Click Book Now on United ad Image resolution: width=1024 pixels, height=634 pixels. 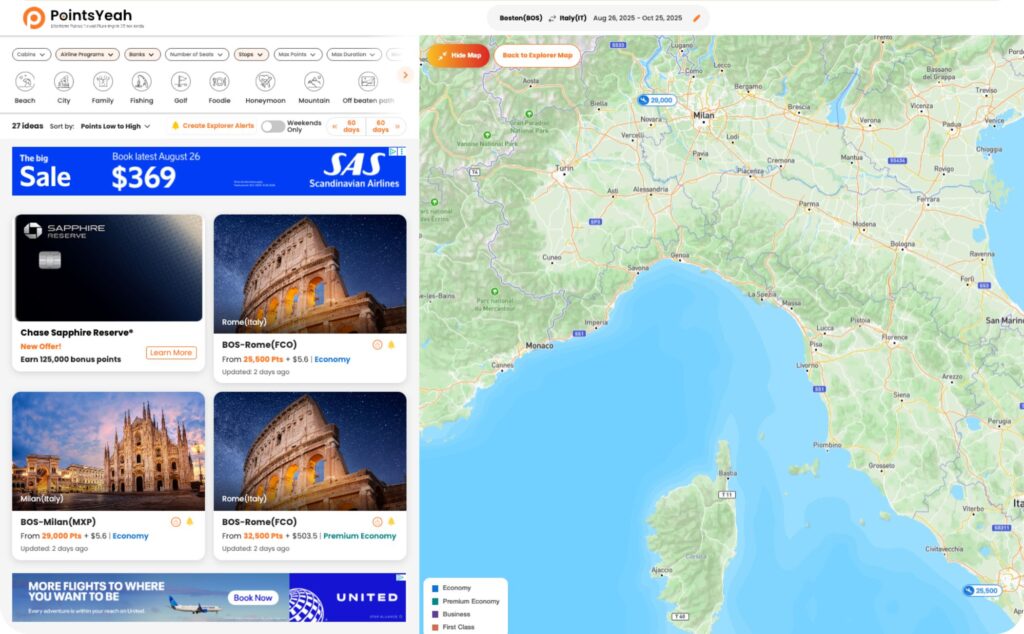pyautogui.click(x=253, y=597)
